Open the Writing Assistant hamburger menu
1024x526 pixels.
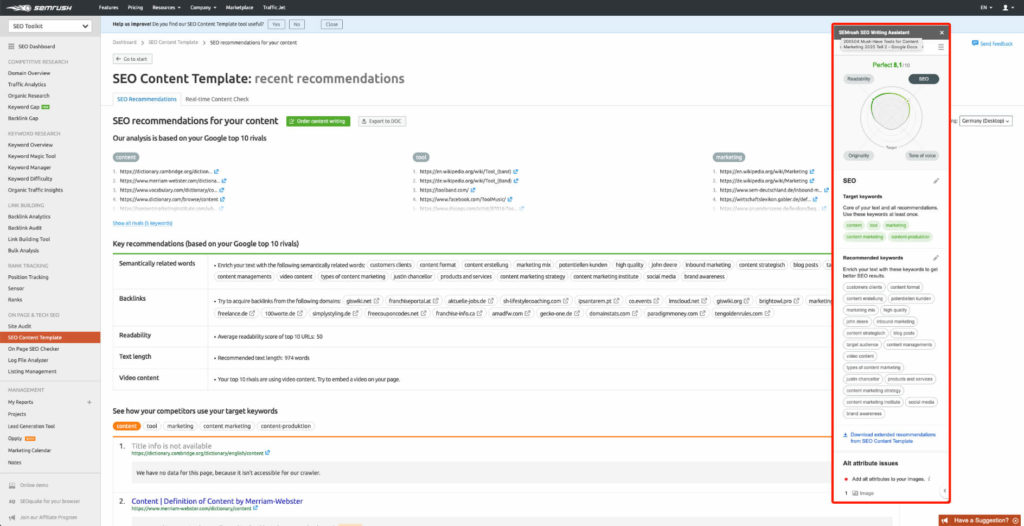[940, 47]
